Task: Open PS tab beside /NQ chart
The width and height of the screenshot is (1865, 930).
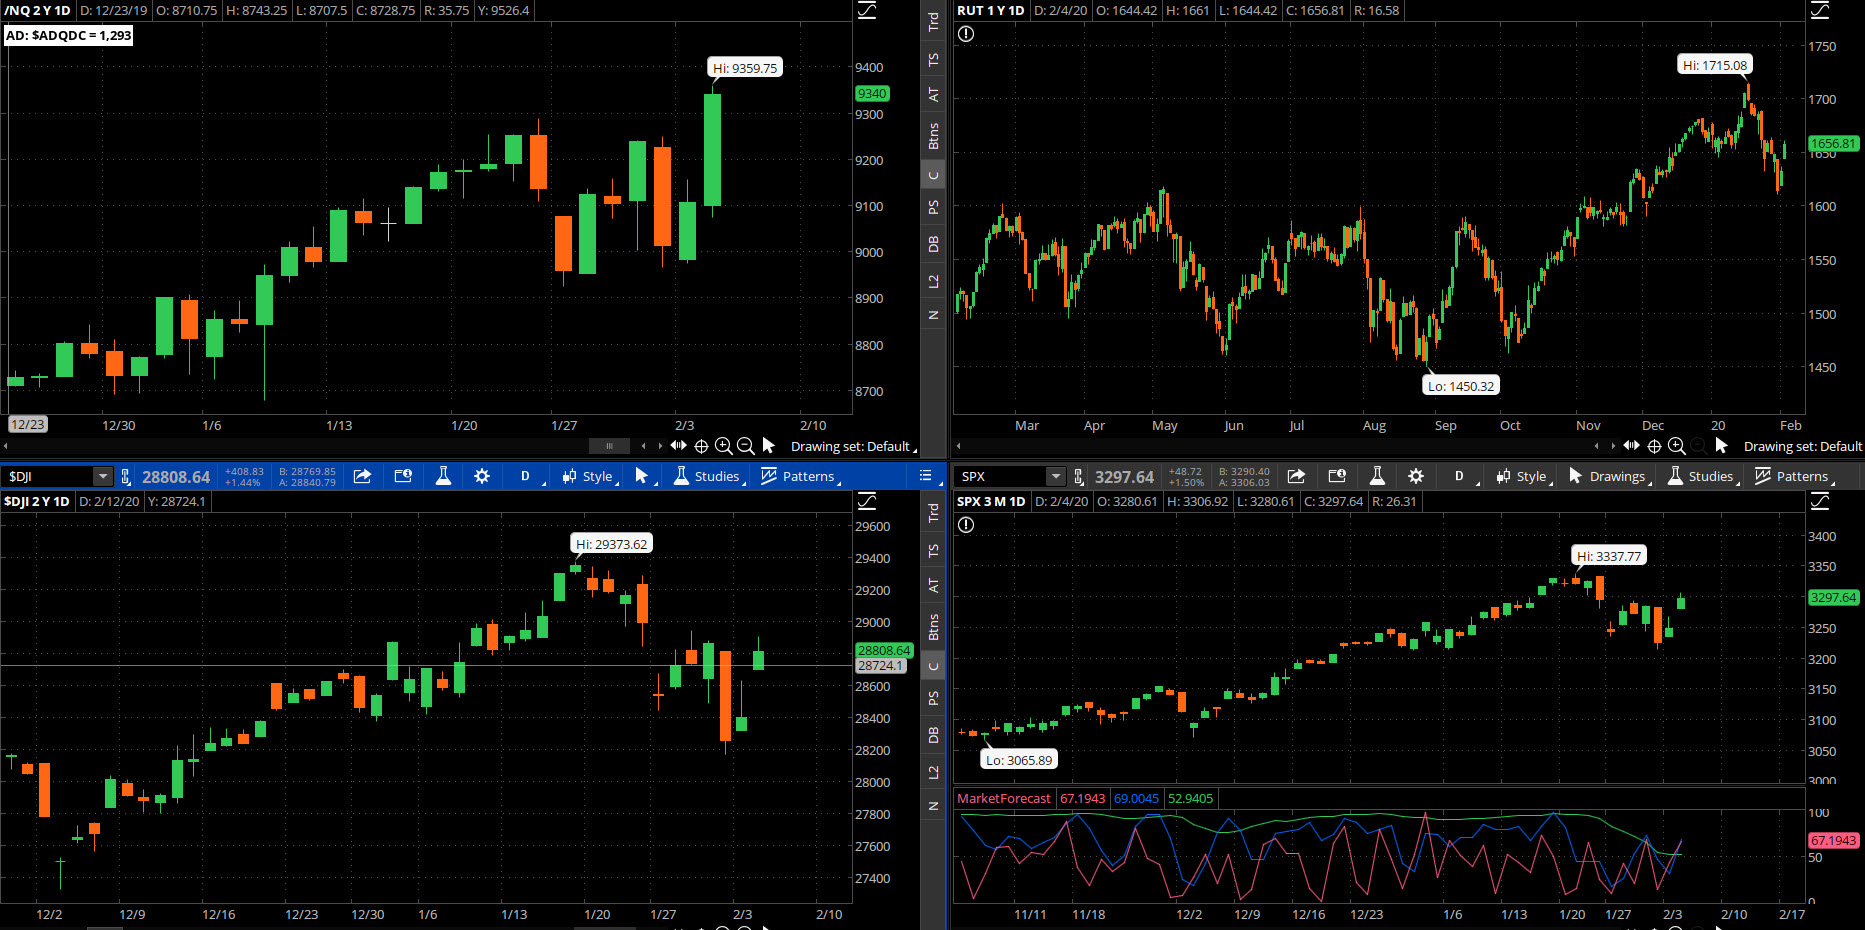Action: tap(933, 207)
